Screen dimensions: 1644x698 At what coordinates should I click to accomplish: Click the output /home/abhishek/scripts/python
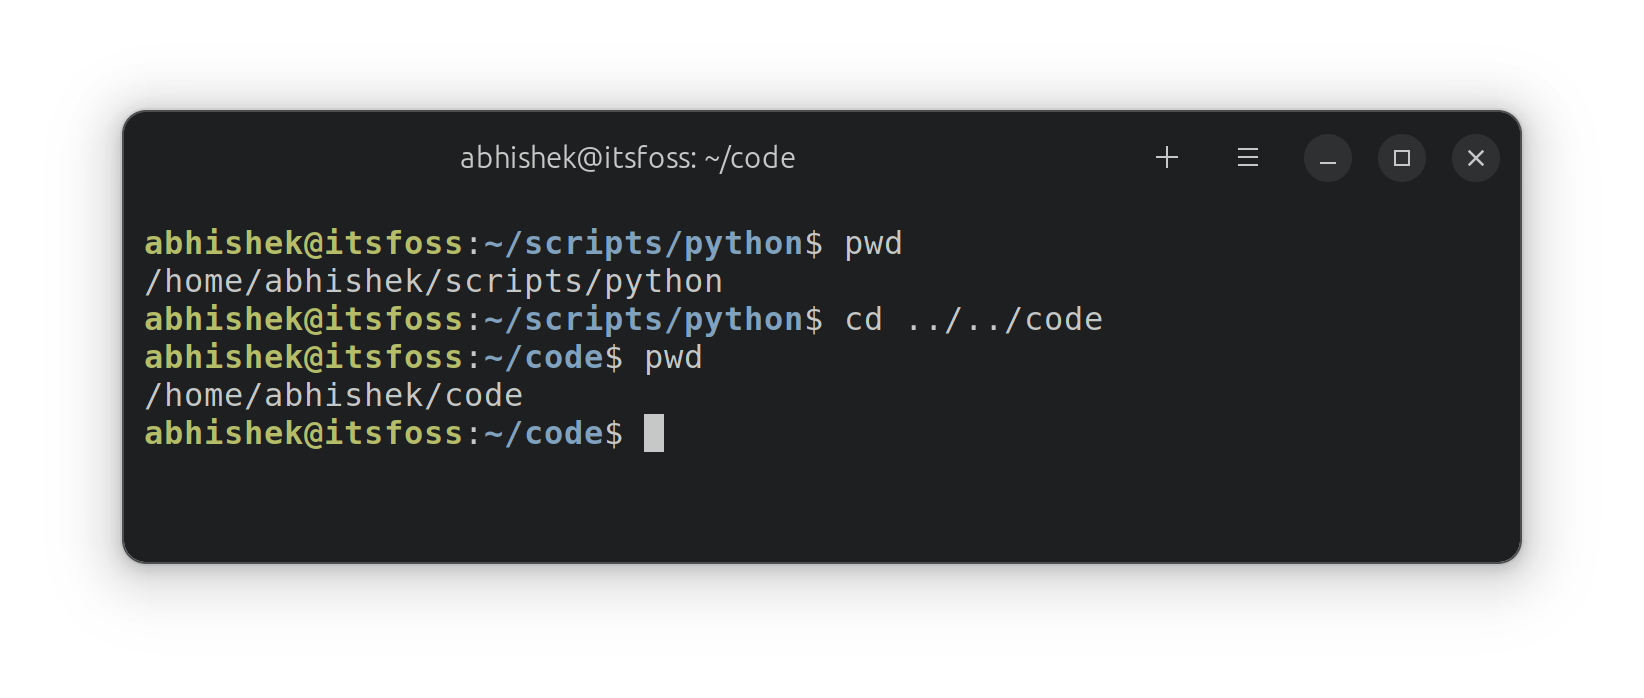[433, 281]
